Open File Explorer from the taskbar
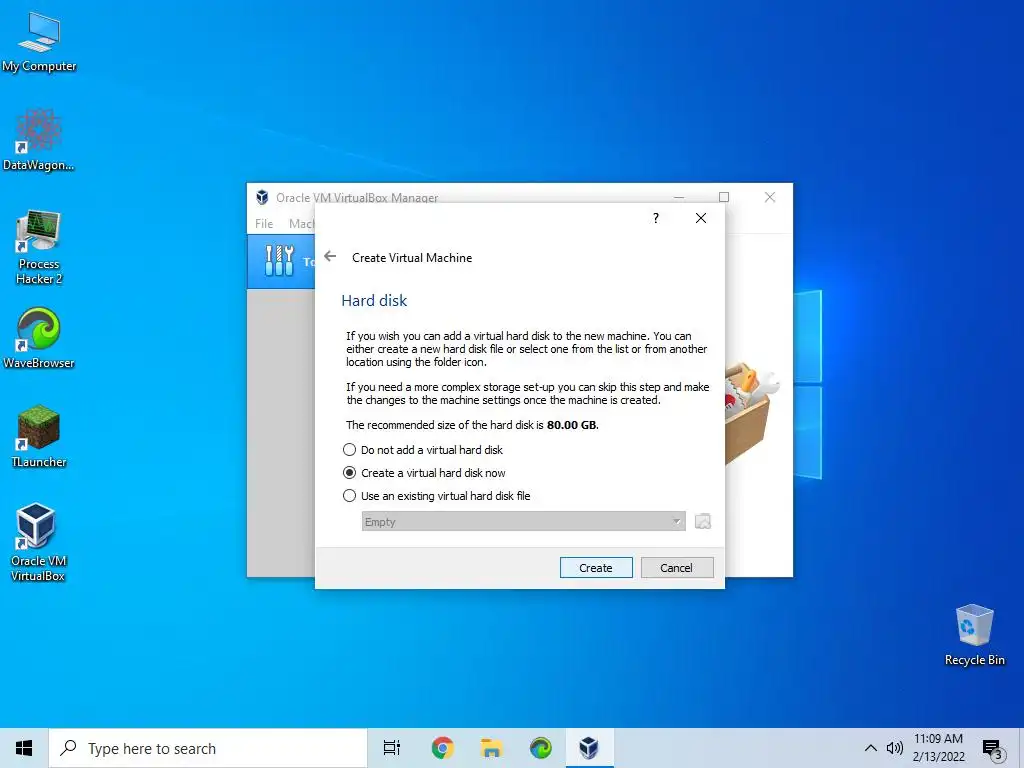 pos(491,748)
